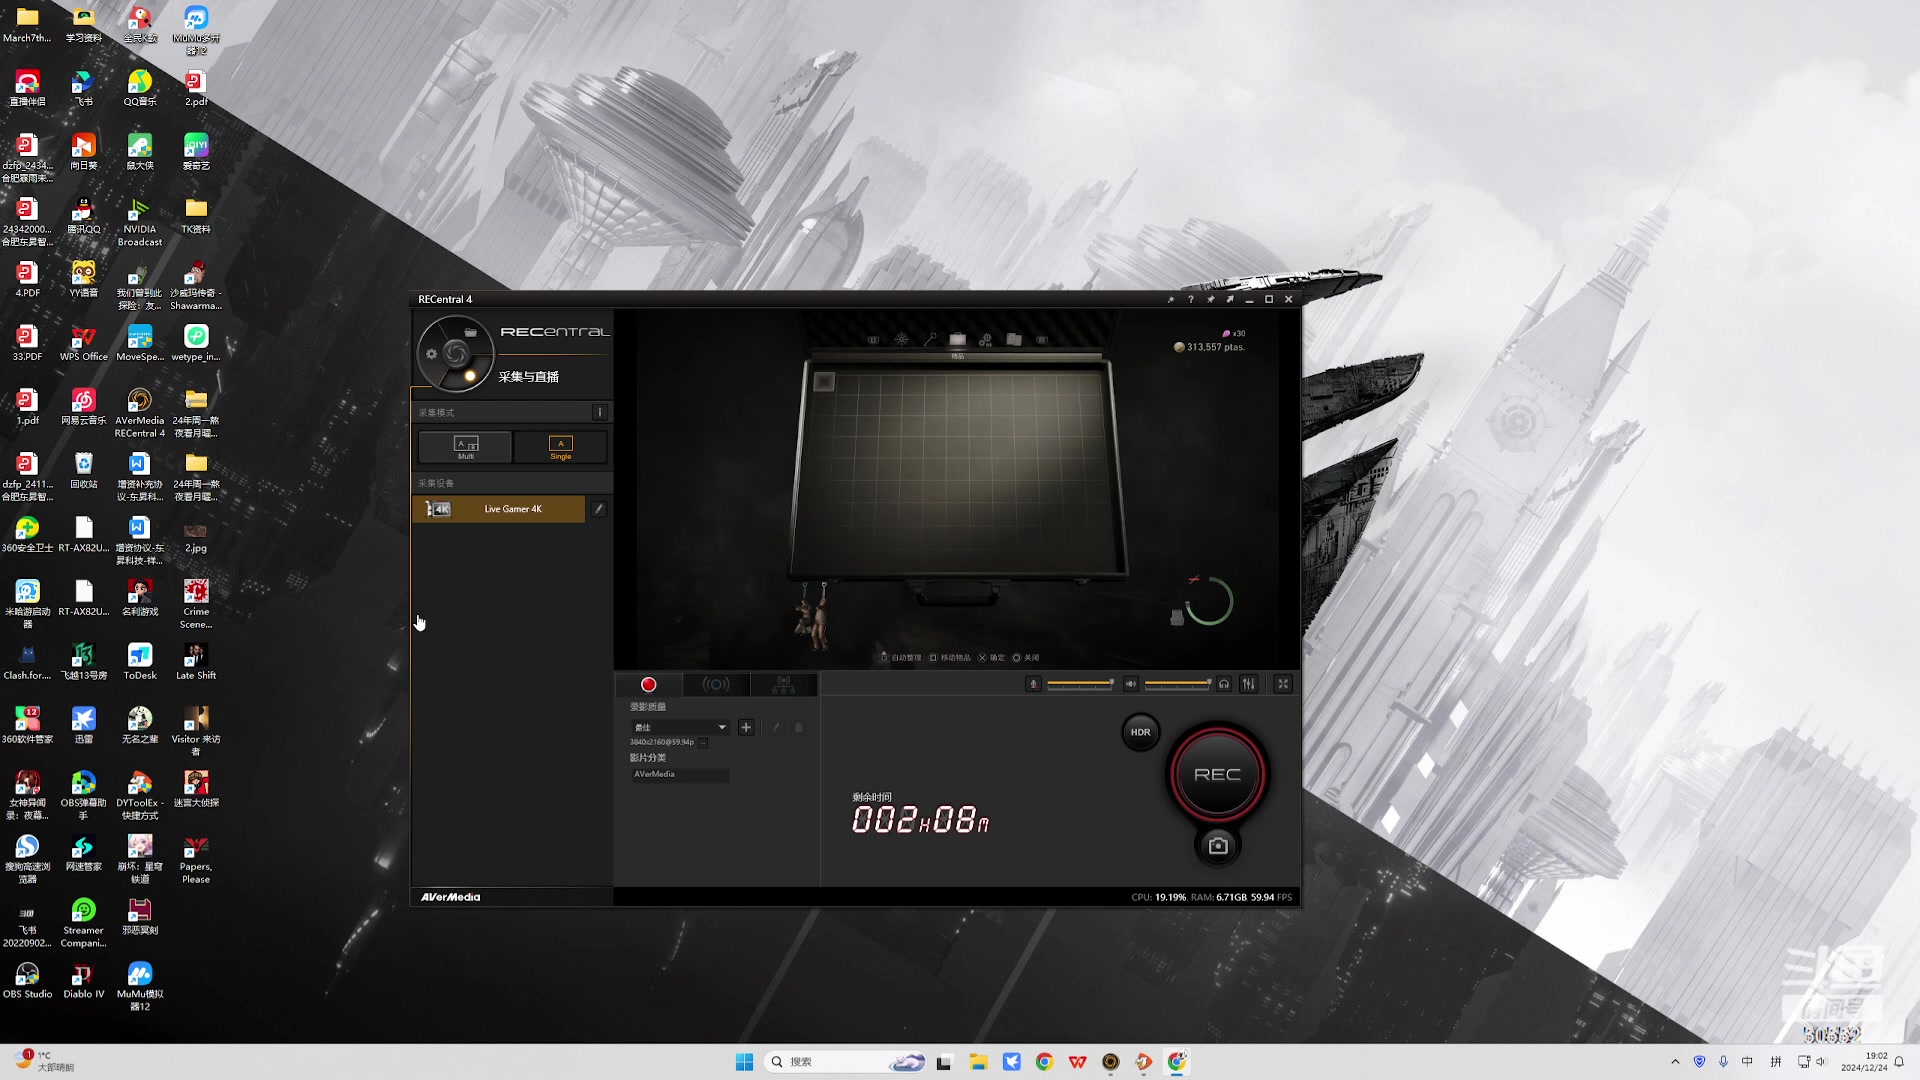This screenshot has width=1920, height=1080.
Task: Open help in RECentral title bar
Action: (x=1190, y=299)
